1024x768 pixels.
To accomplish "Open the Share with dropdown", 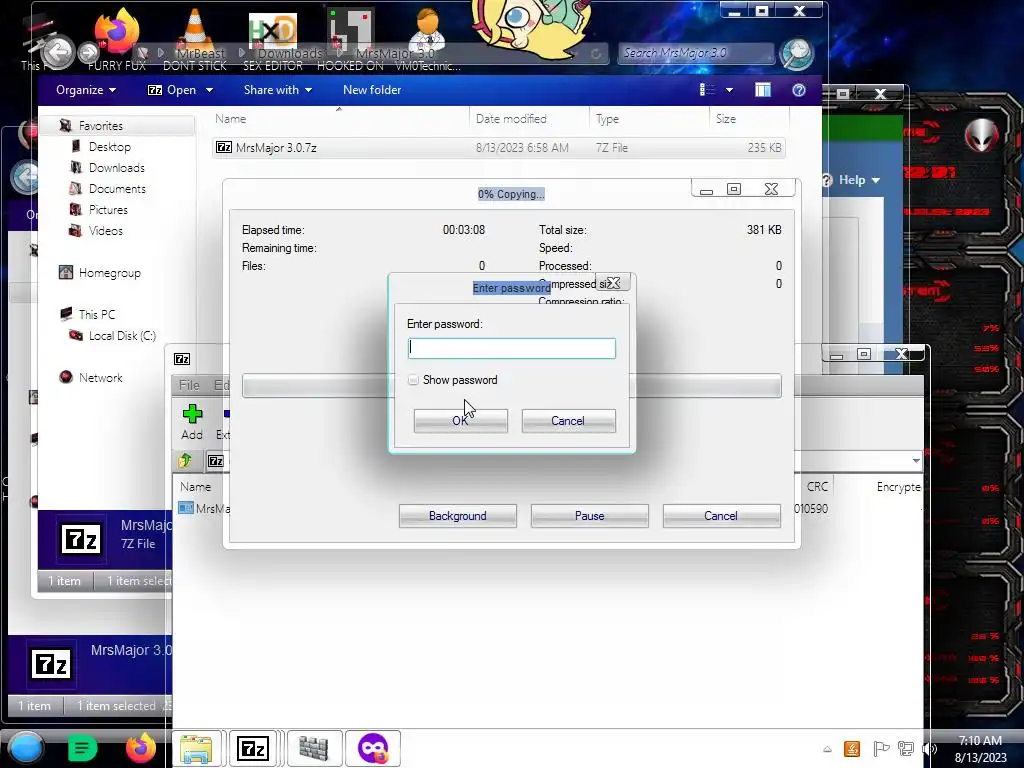I will click(x=278, y=90).
